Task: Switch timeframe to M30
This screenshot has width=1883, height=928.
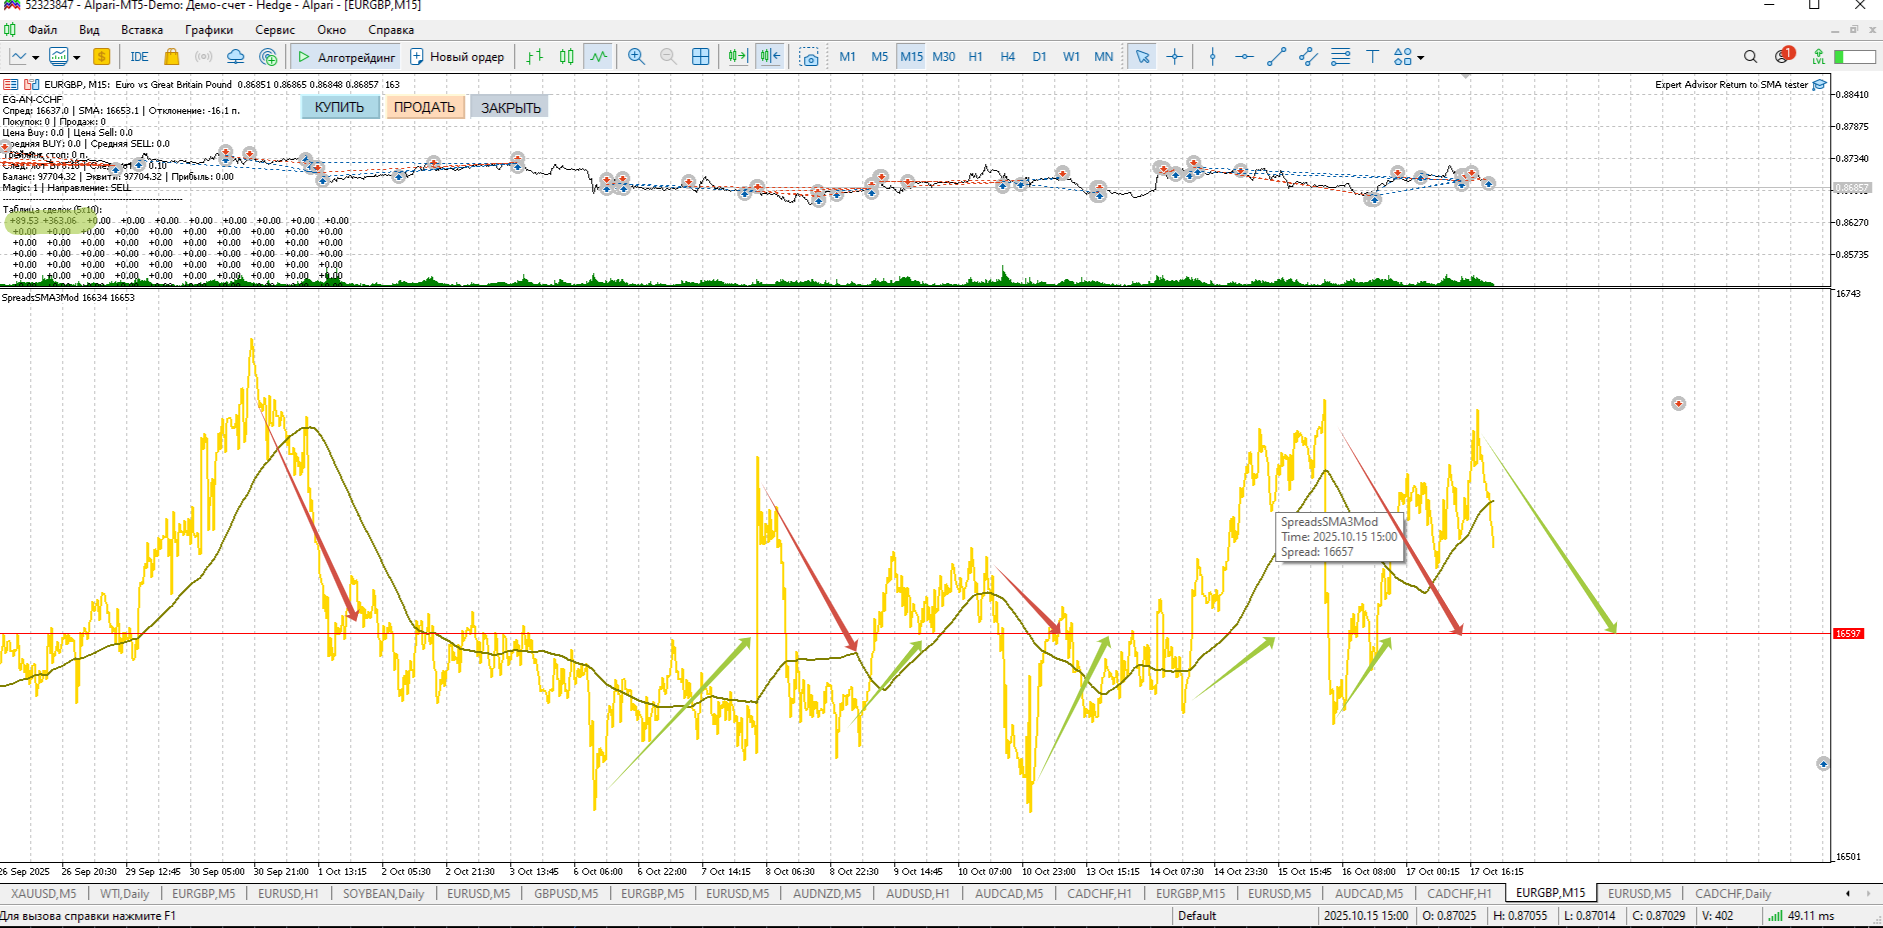Action: (x=943, y=57)
